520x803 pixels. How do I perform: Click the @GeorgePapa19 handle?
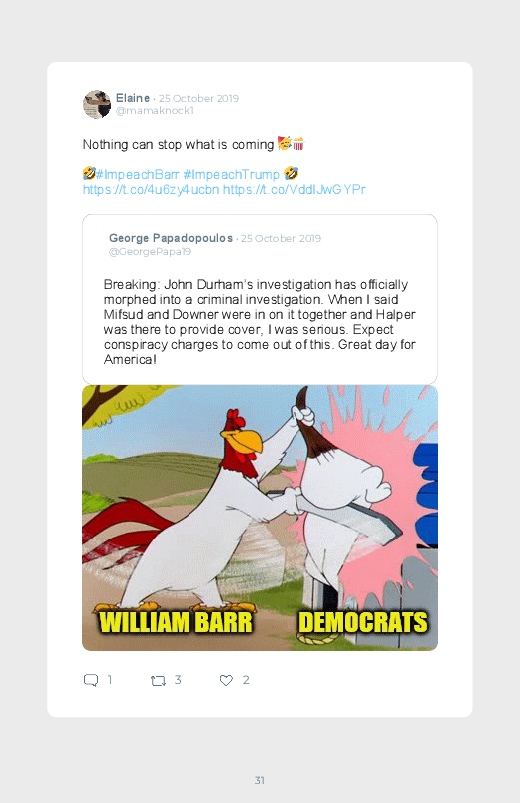(150, 251)
